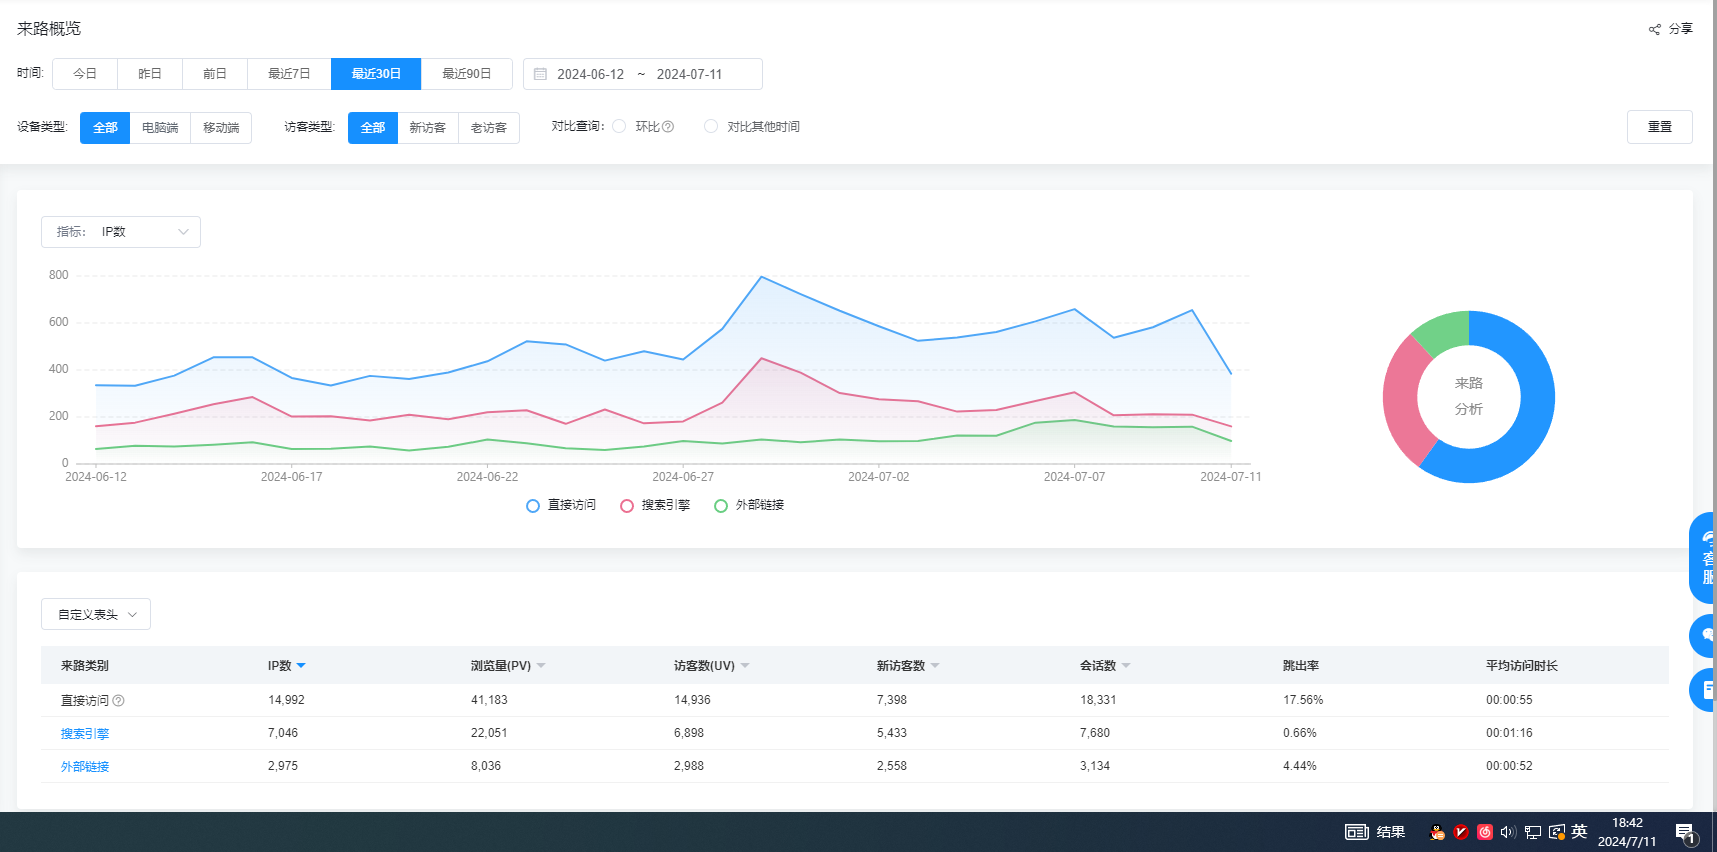Screen dimensions: 1717x852
Task: Switch time range to 昨日
Action: (150, 74)
